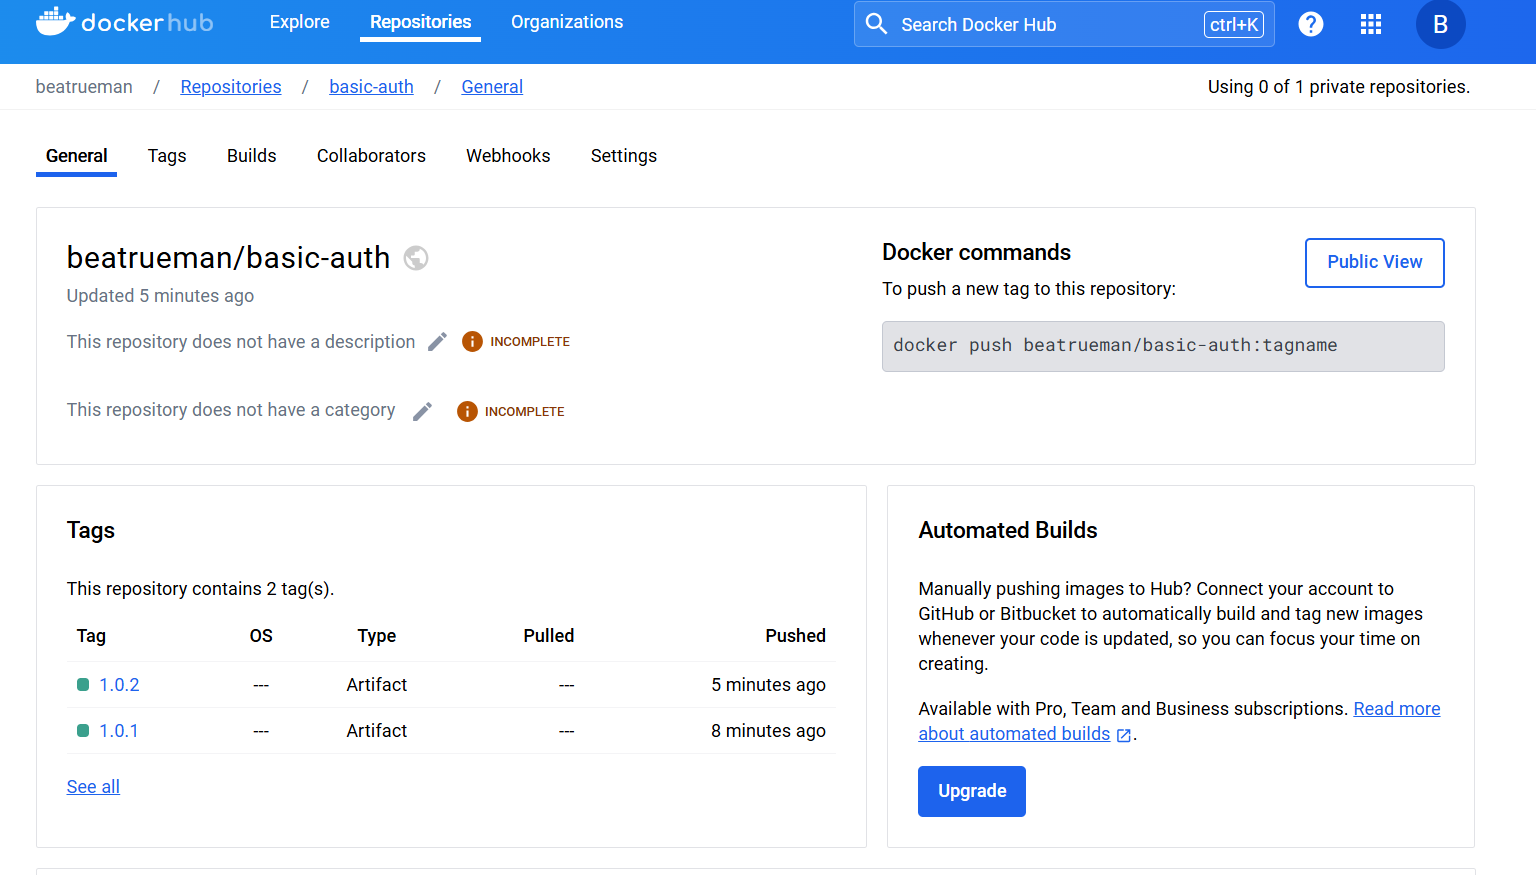The width and height of the screenshot is (1536, 875).
Task: Click the pencil icon to edit description
Action: [x=437, y=342]
